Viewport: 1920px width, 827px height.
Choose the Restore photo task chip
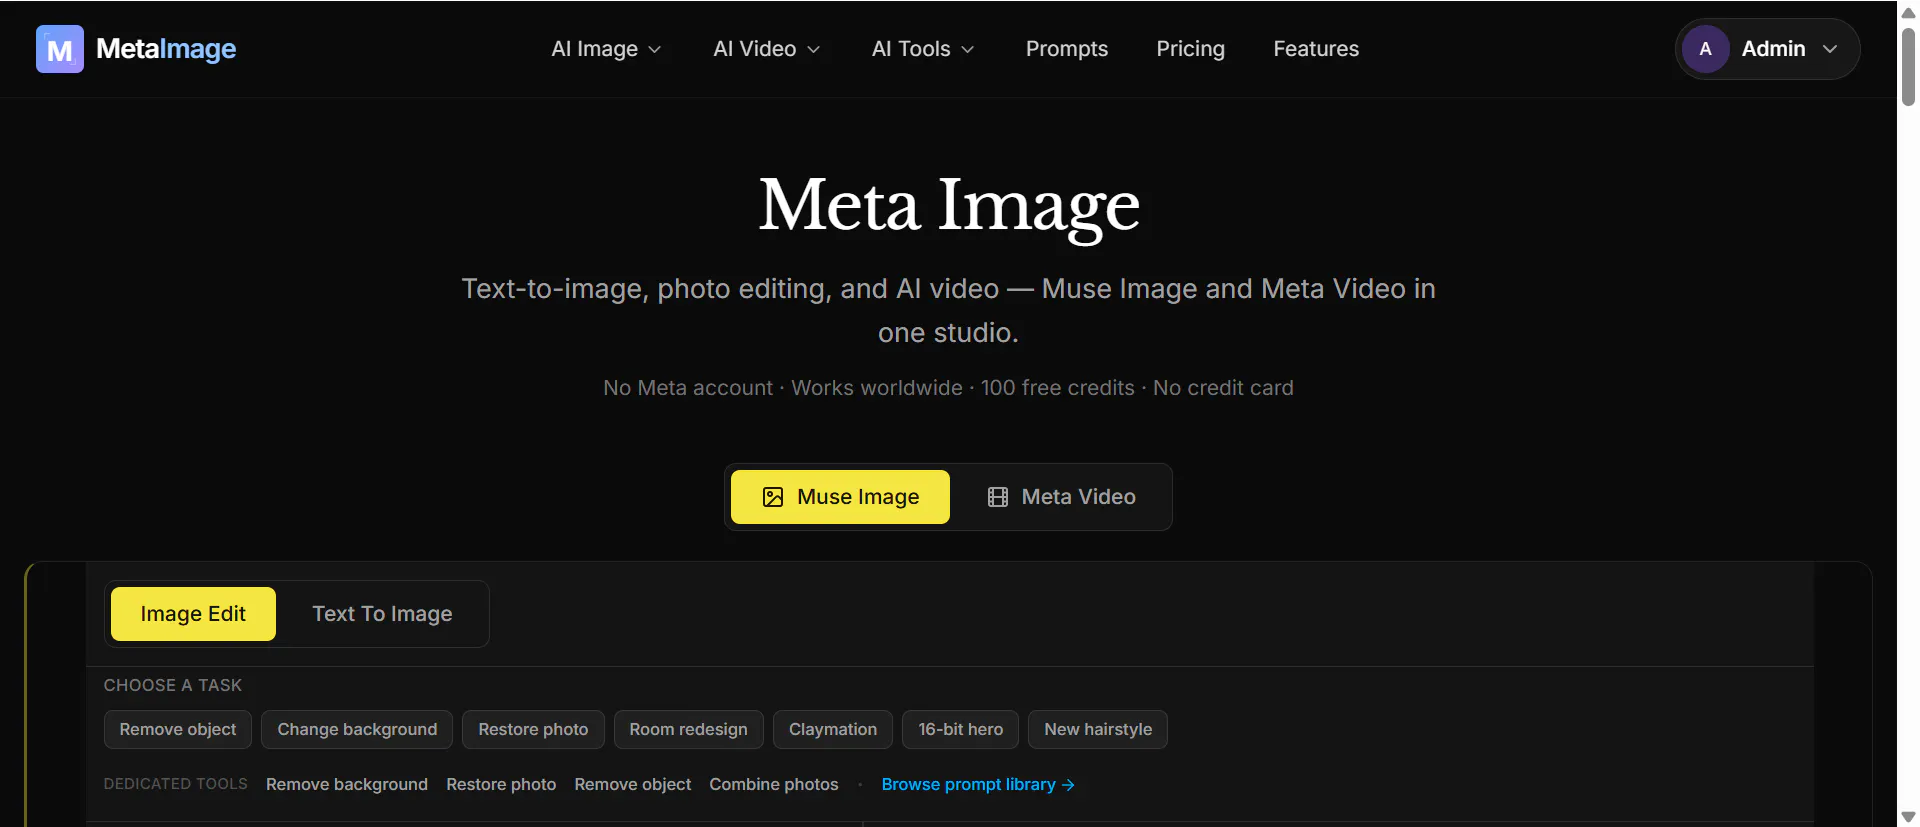click(x=533, y=730)
